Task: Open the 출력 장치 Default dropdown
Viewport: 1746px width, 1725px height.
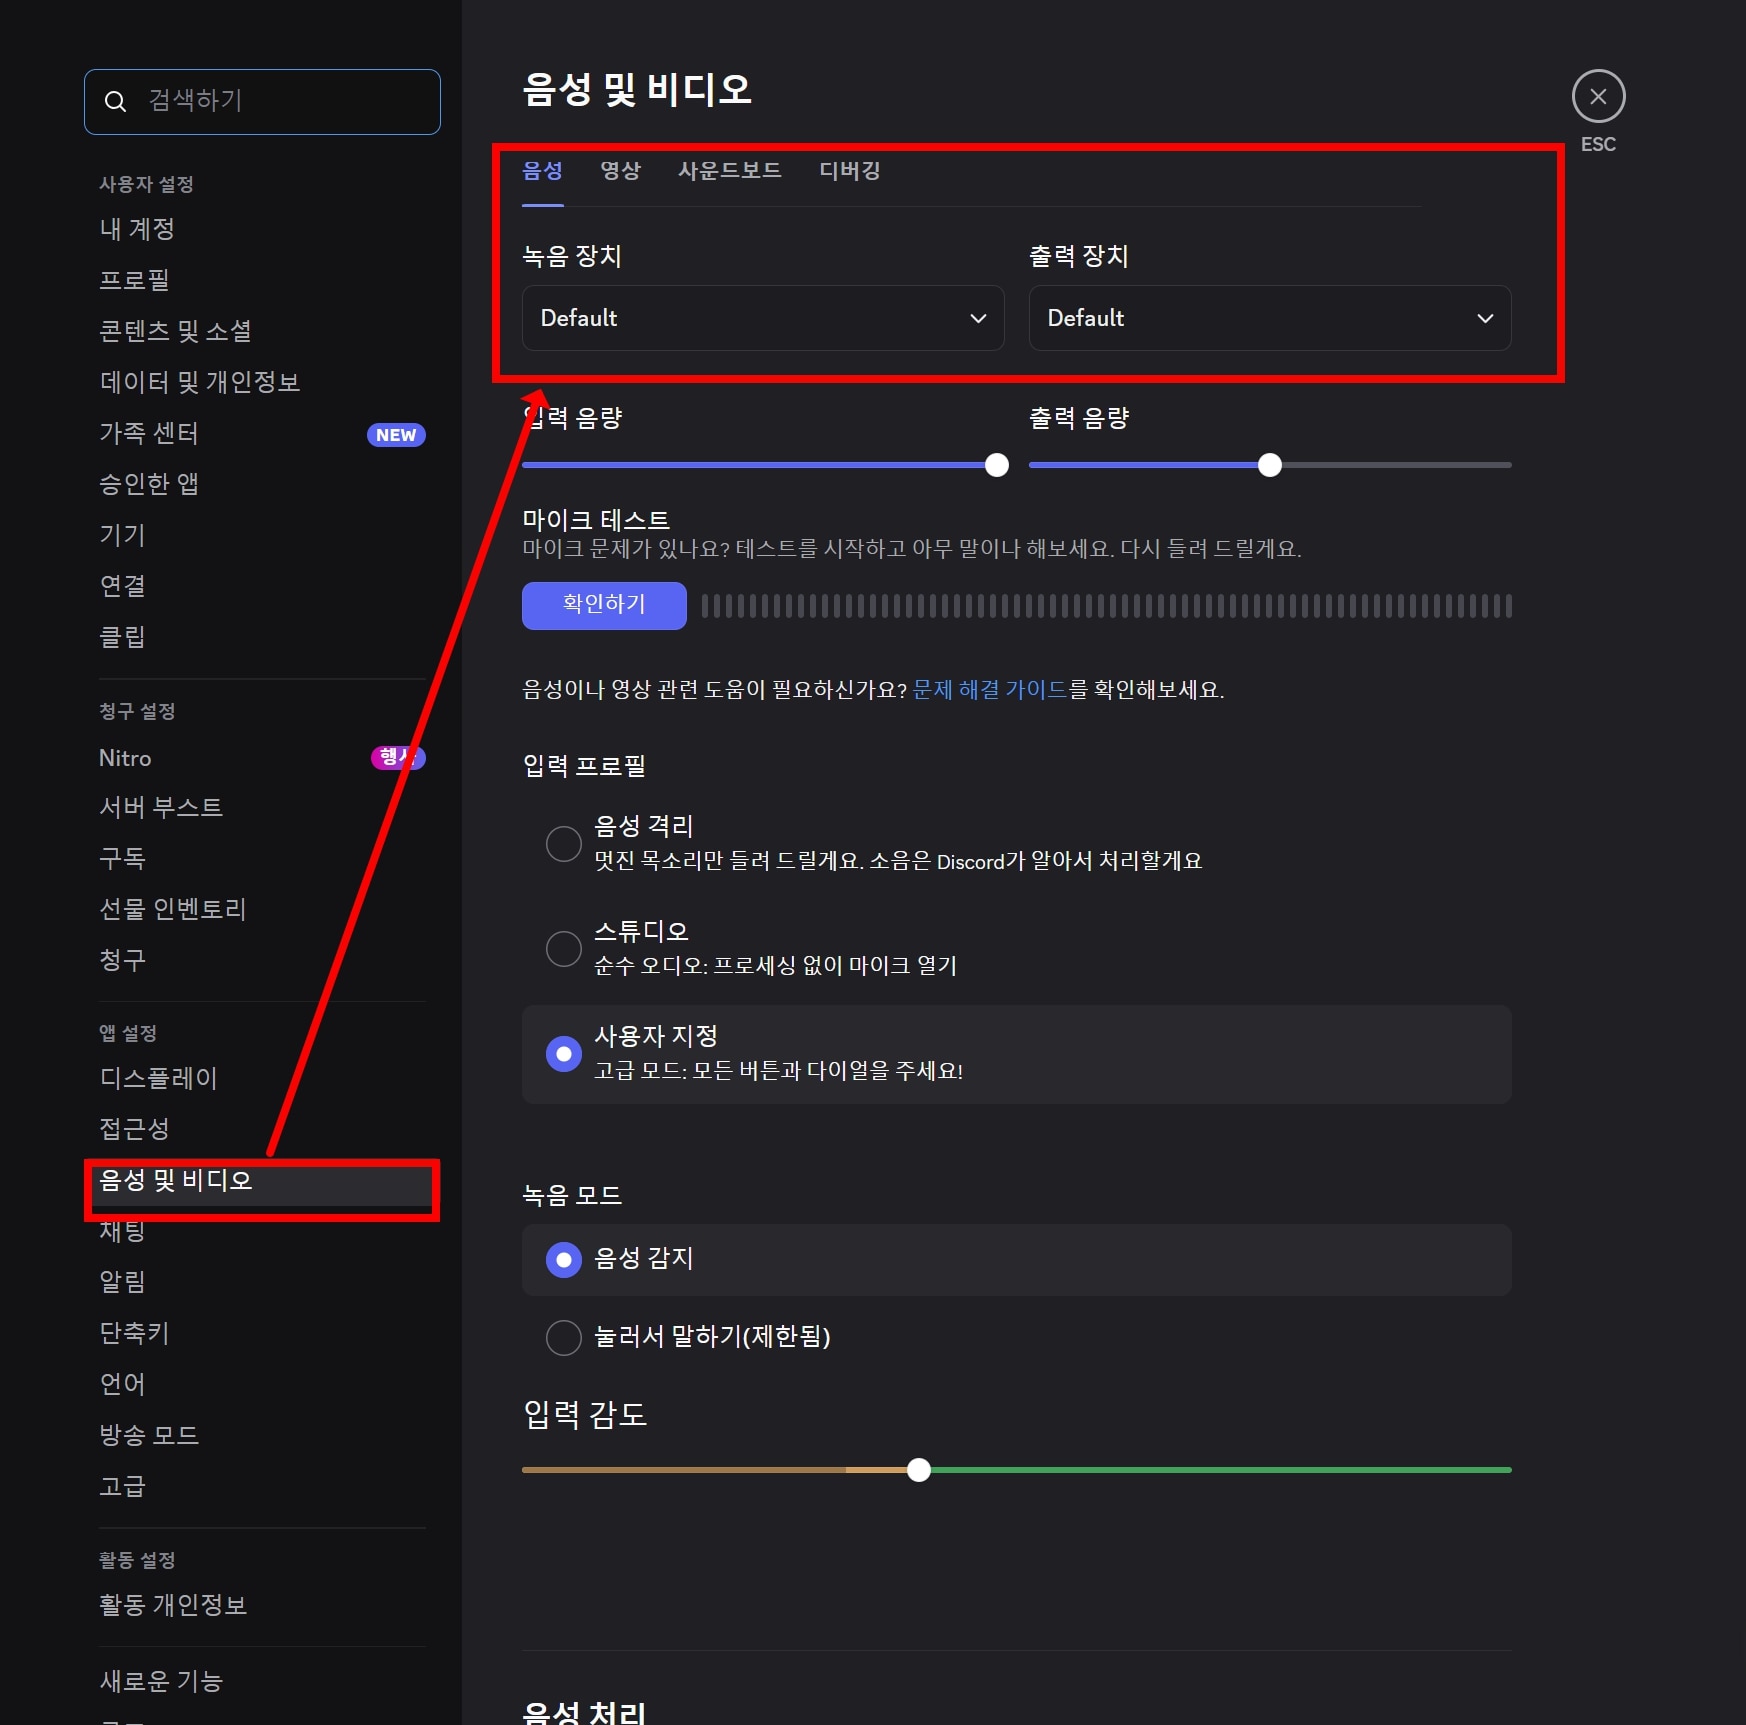Action: (x=1269, y=318)
